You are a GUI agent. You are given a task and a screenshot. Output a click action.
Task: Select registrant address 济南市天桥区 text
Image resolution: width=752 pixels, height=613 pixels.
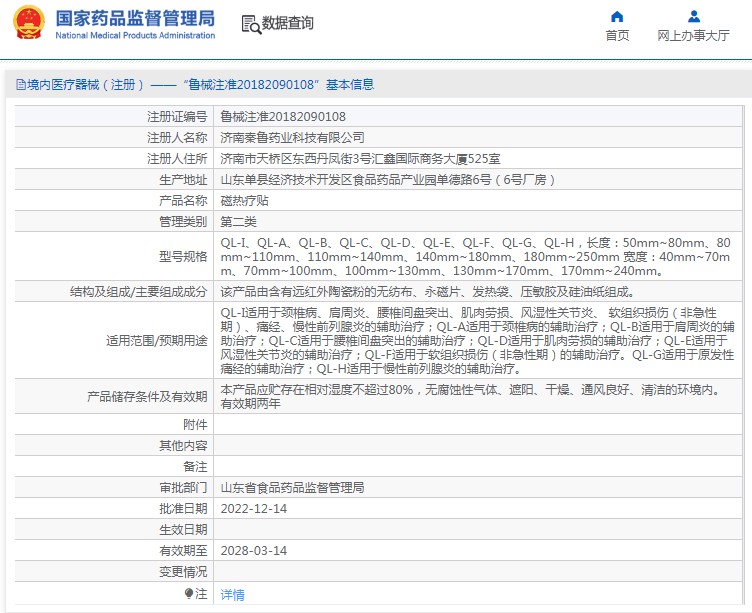360,159
